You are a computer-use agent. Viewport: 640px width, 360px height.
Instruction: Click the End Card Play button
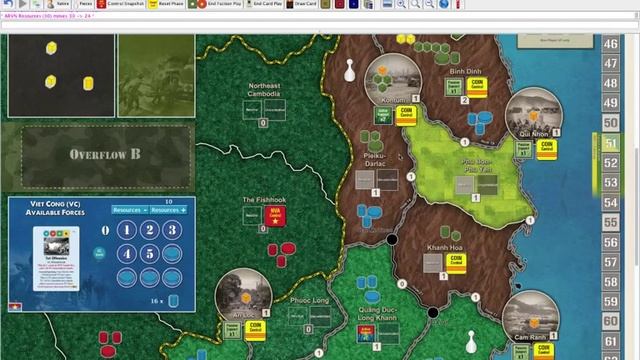[x=264, y=4]
